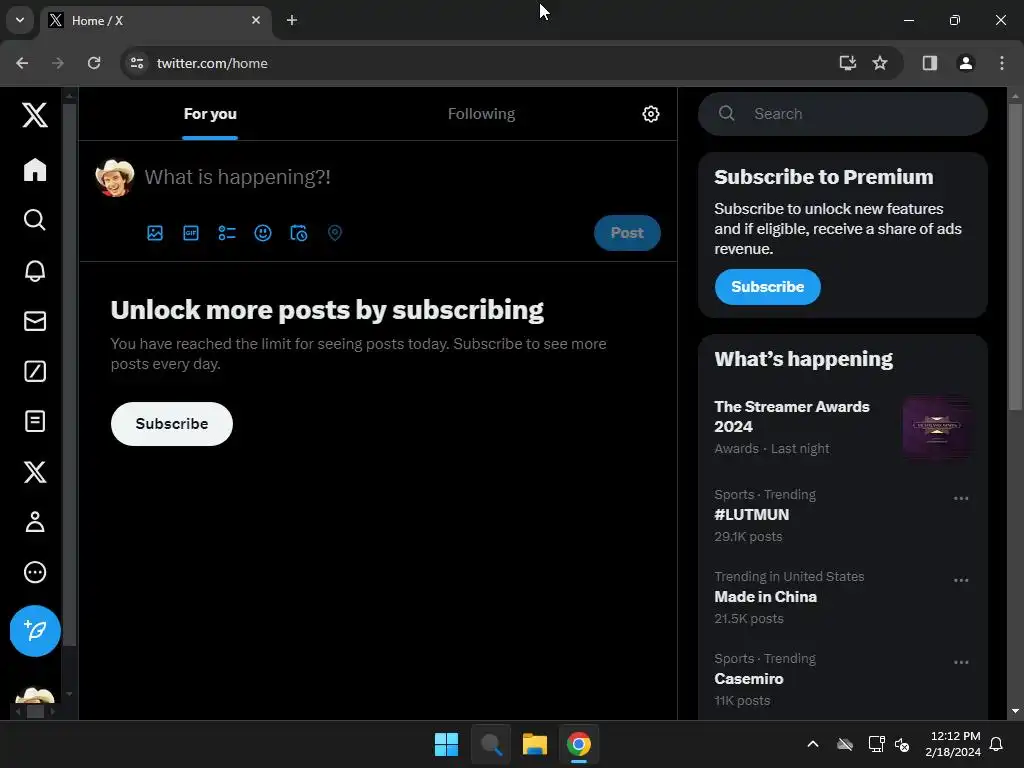
Task: Open more options for Casemiro trend
Action: coord(961,662)
